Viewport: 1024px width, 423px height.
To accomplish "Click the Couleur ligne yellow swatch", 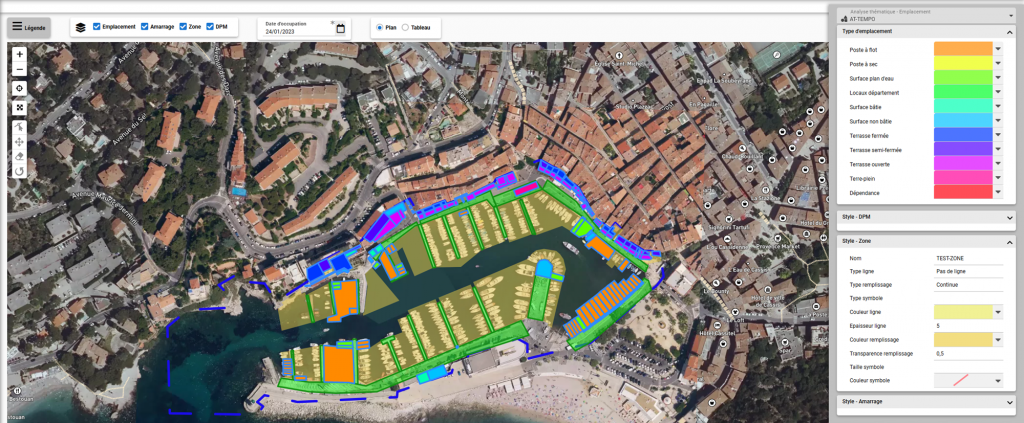I will point(963,312).
